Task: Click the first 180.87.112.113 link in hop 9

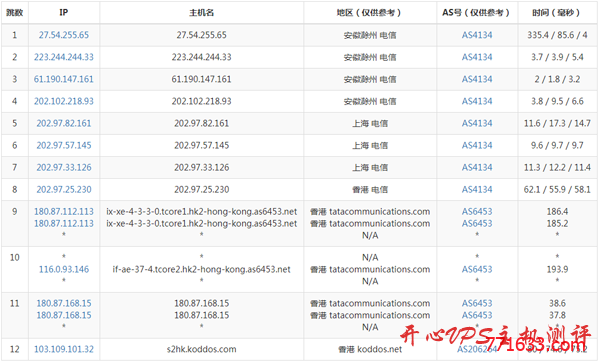Action: click(x=64, y=212)
